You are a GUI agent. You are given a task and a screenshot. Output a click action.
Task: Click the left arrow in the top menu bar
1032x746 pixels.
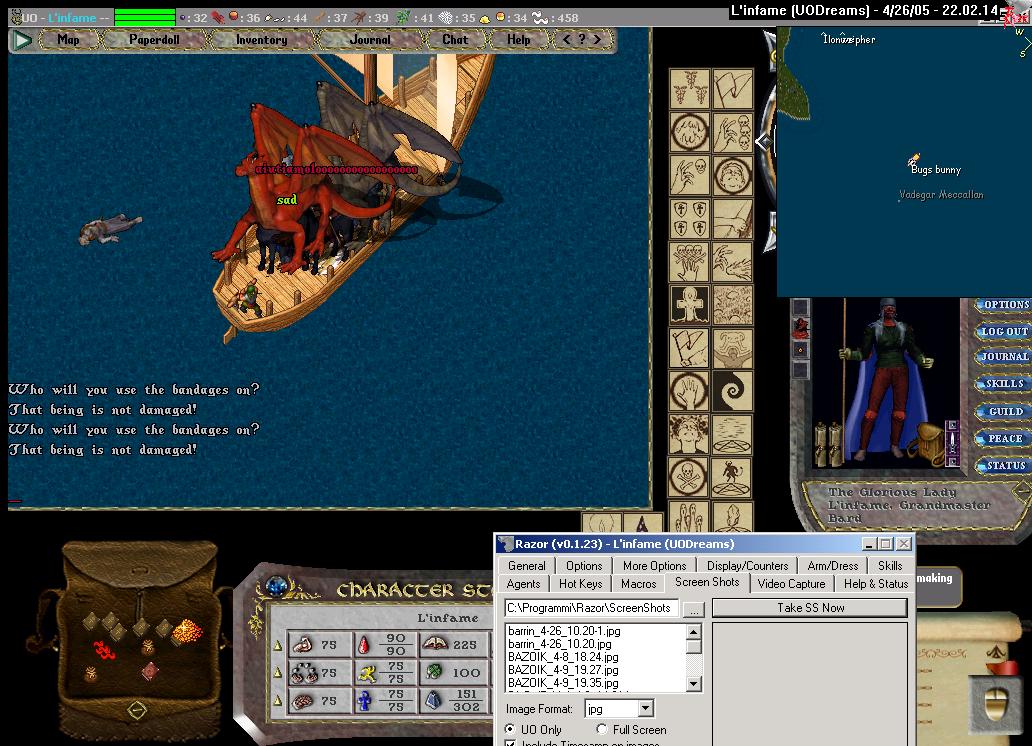pyautogui.click(x=567, y=40)
